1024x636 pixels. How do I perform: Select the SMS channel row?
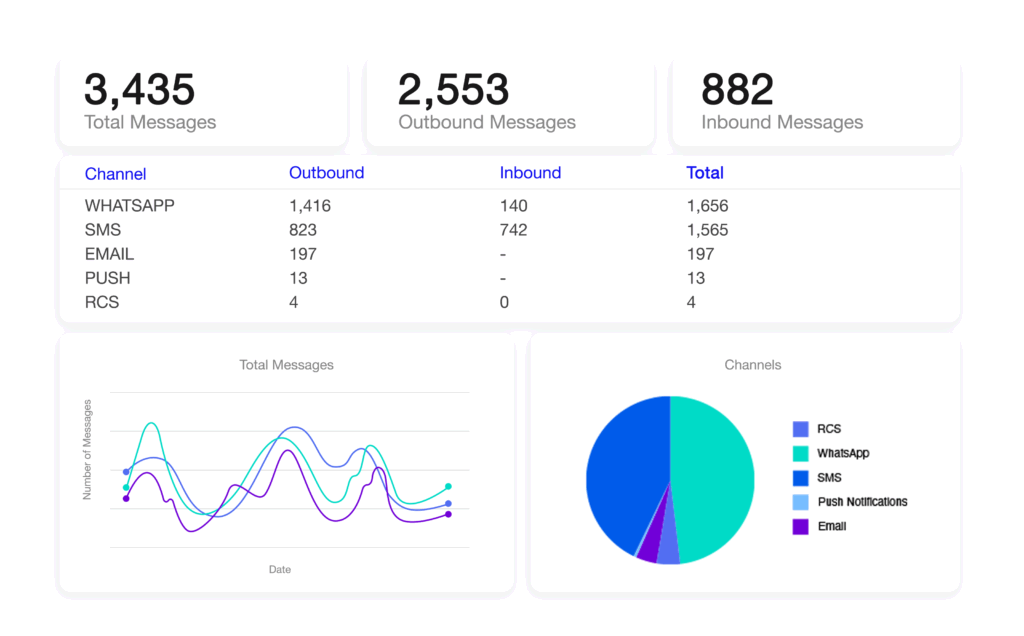pos(103,230)
